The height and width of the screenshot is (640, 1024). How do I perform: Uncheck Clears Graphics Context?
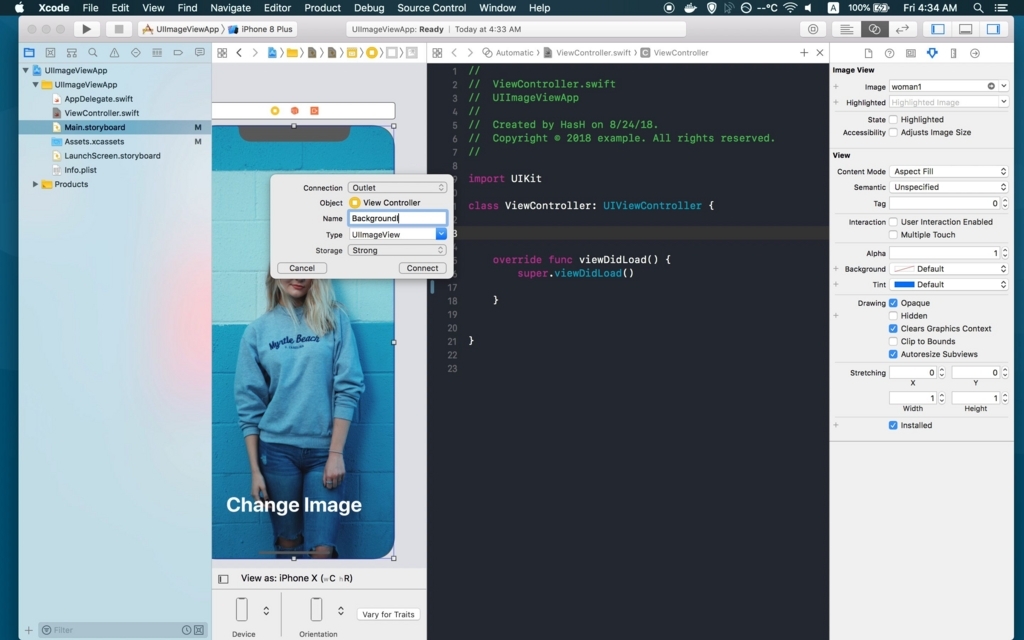click(893, 328)
